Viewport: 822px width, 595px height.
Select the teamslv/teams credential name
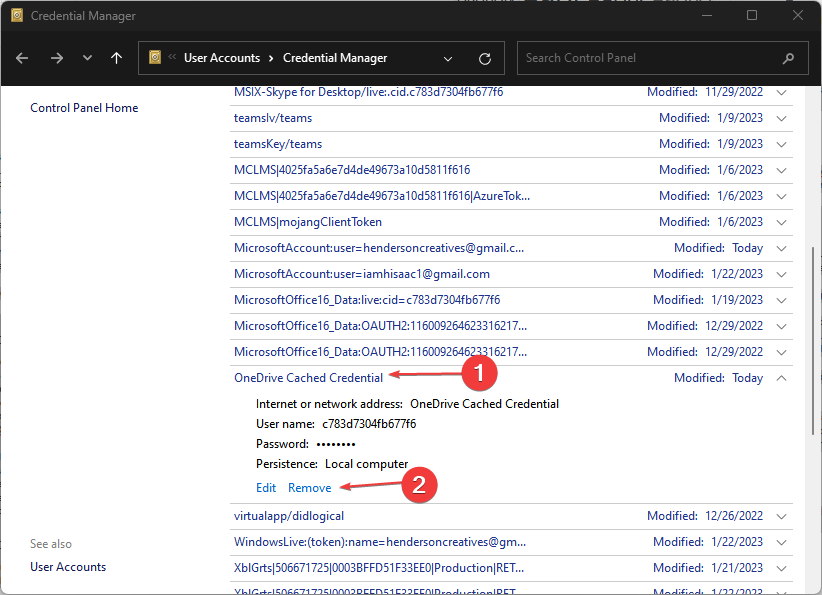[x=273, y=118]
